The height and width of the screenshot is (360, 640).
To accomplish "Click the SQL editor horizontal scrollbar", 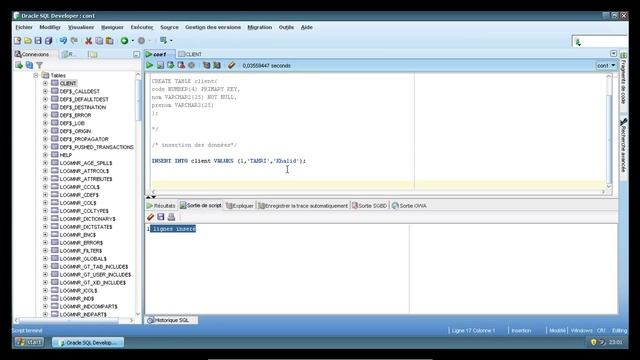I will point(378,191).
